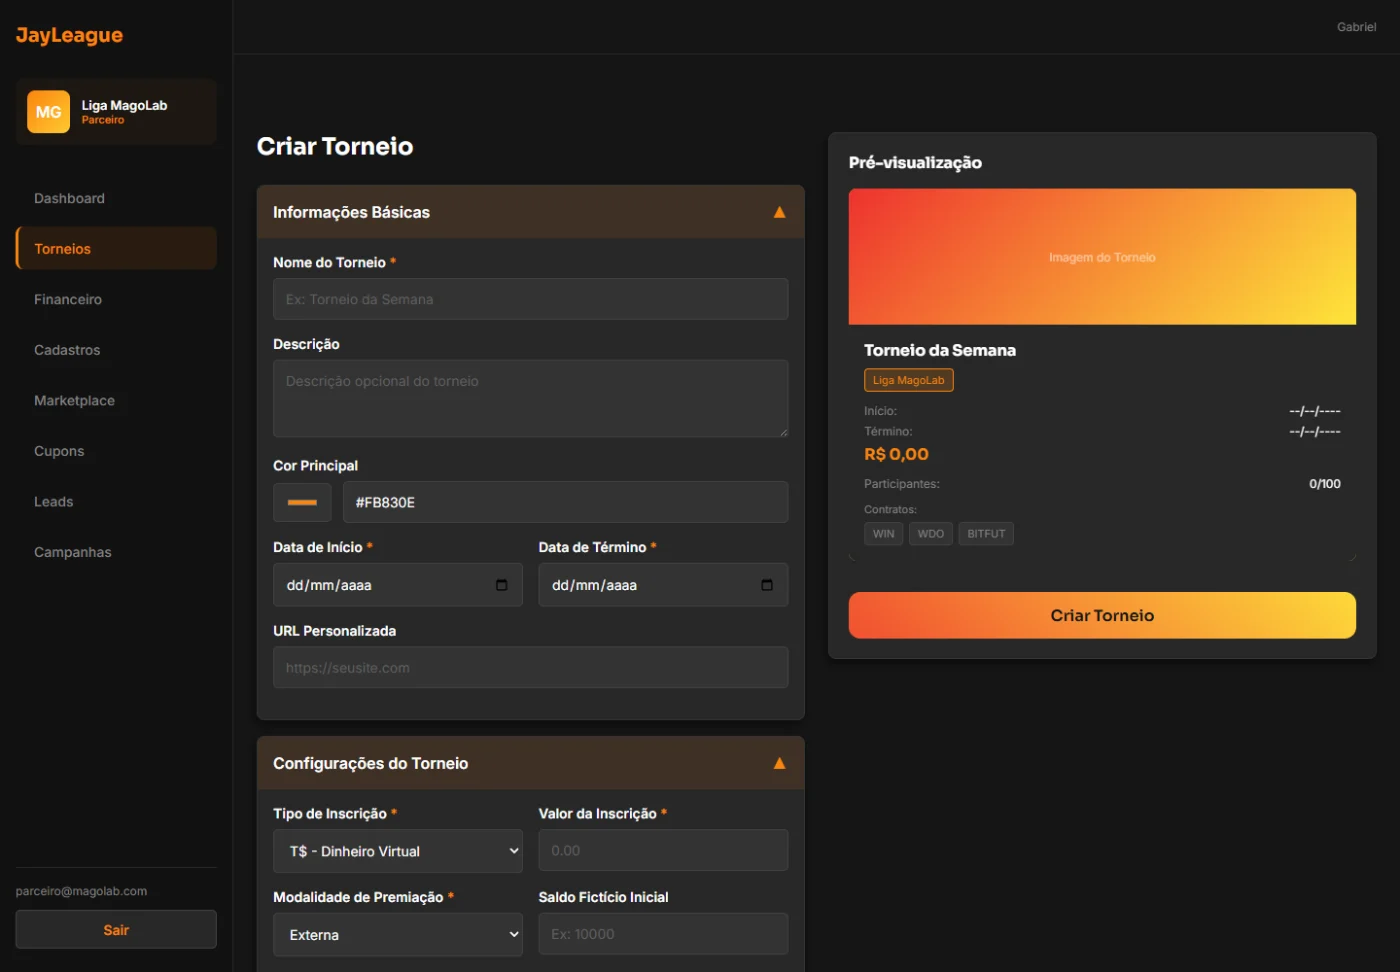Screen dimensions: 1400x972
Task: Open Marketplace from the sidebar
Action: [116, 400]
